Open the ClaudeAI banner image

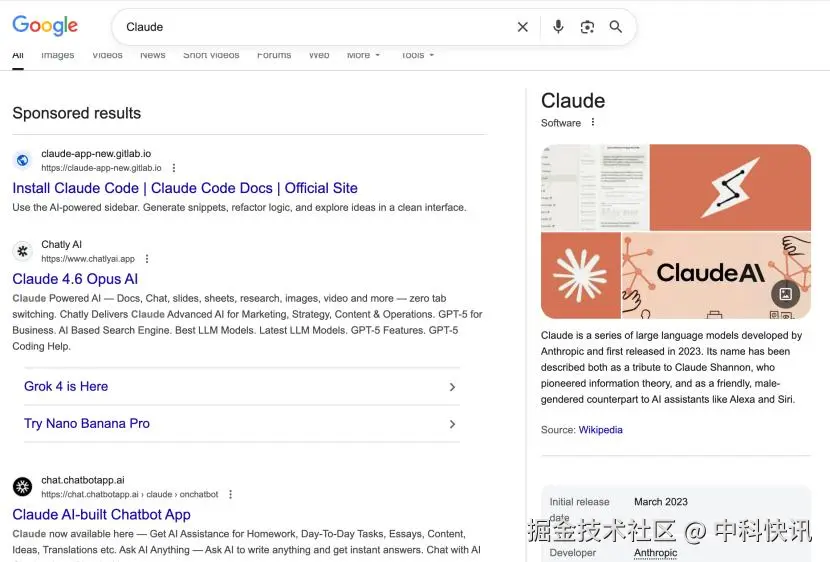(x=716, y=275)
